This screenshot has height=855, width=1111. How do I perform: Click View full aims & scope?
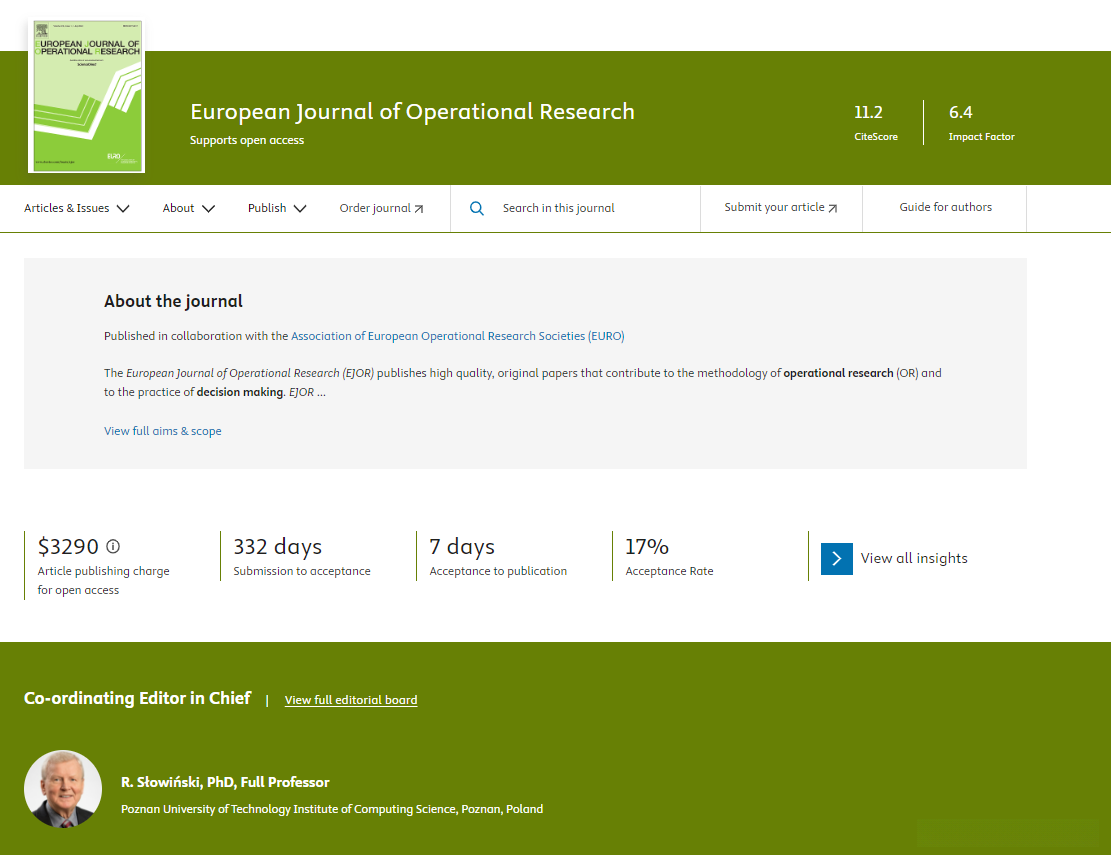tap(163, 431)
